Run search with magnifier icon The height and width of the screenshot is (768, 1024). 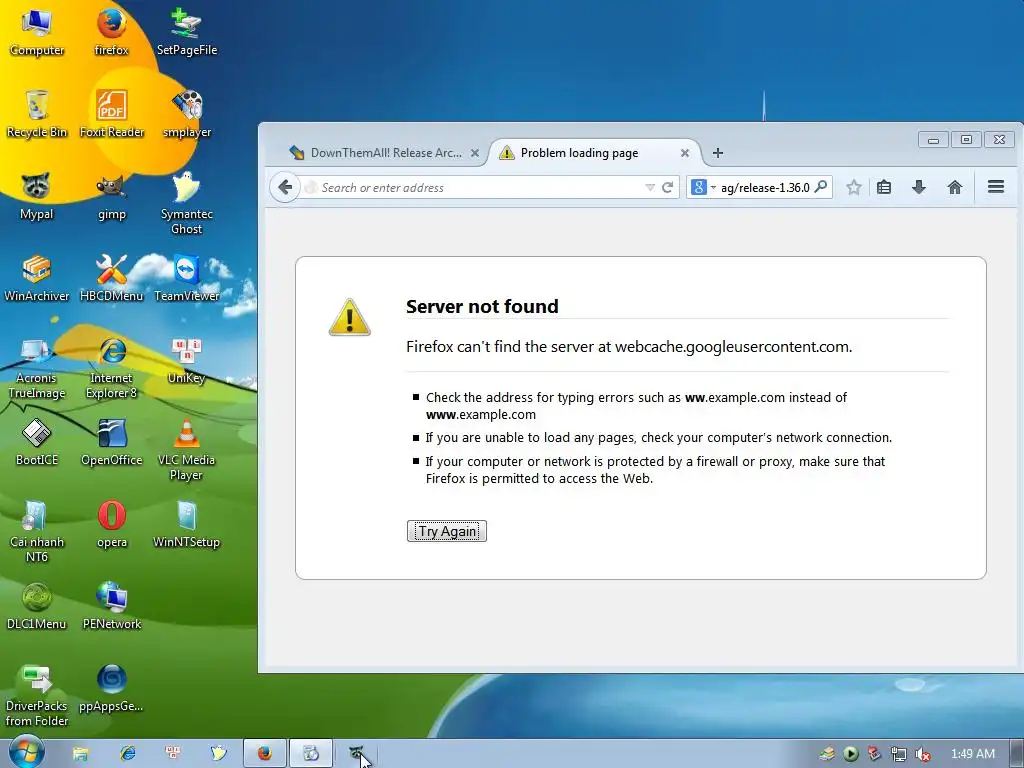[821, 187]
